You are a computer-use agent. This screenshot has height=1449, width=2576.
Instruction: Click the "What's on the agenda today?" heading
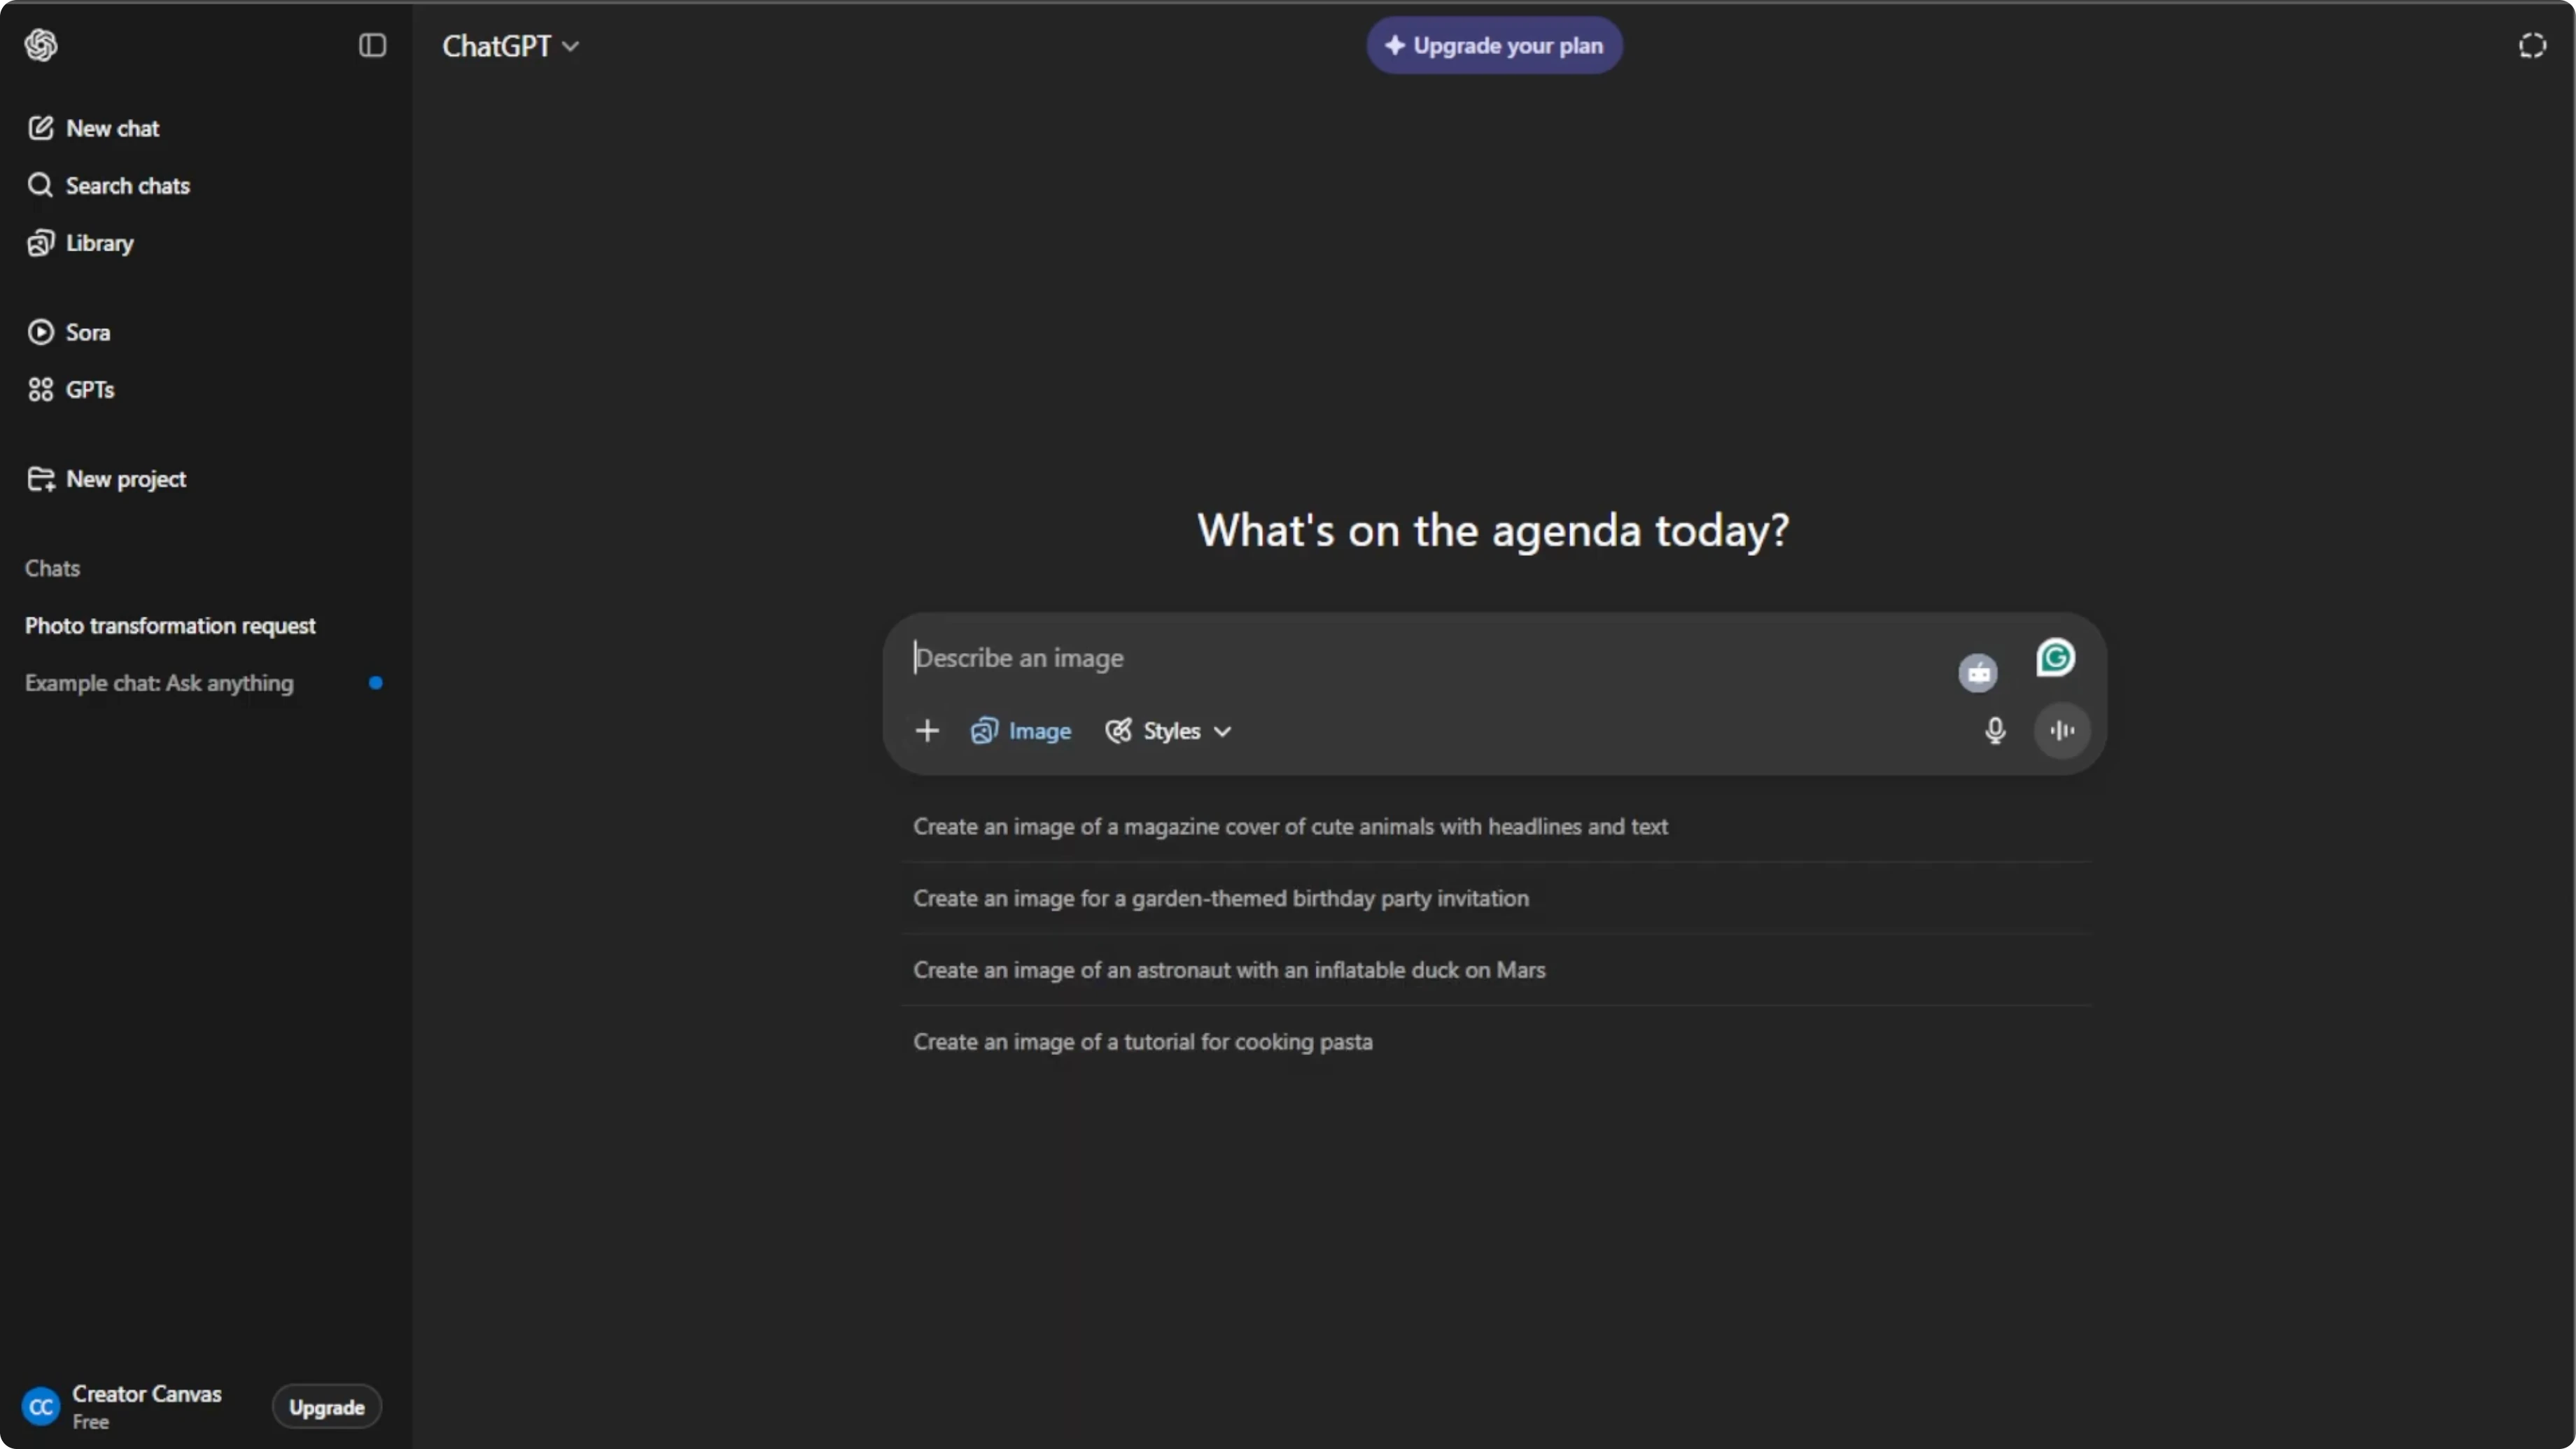(1494, 530)
